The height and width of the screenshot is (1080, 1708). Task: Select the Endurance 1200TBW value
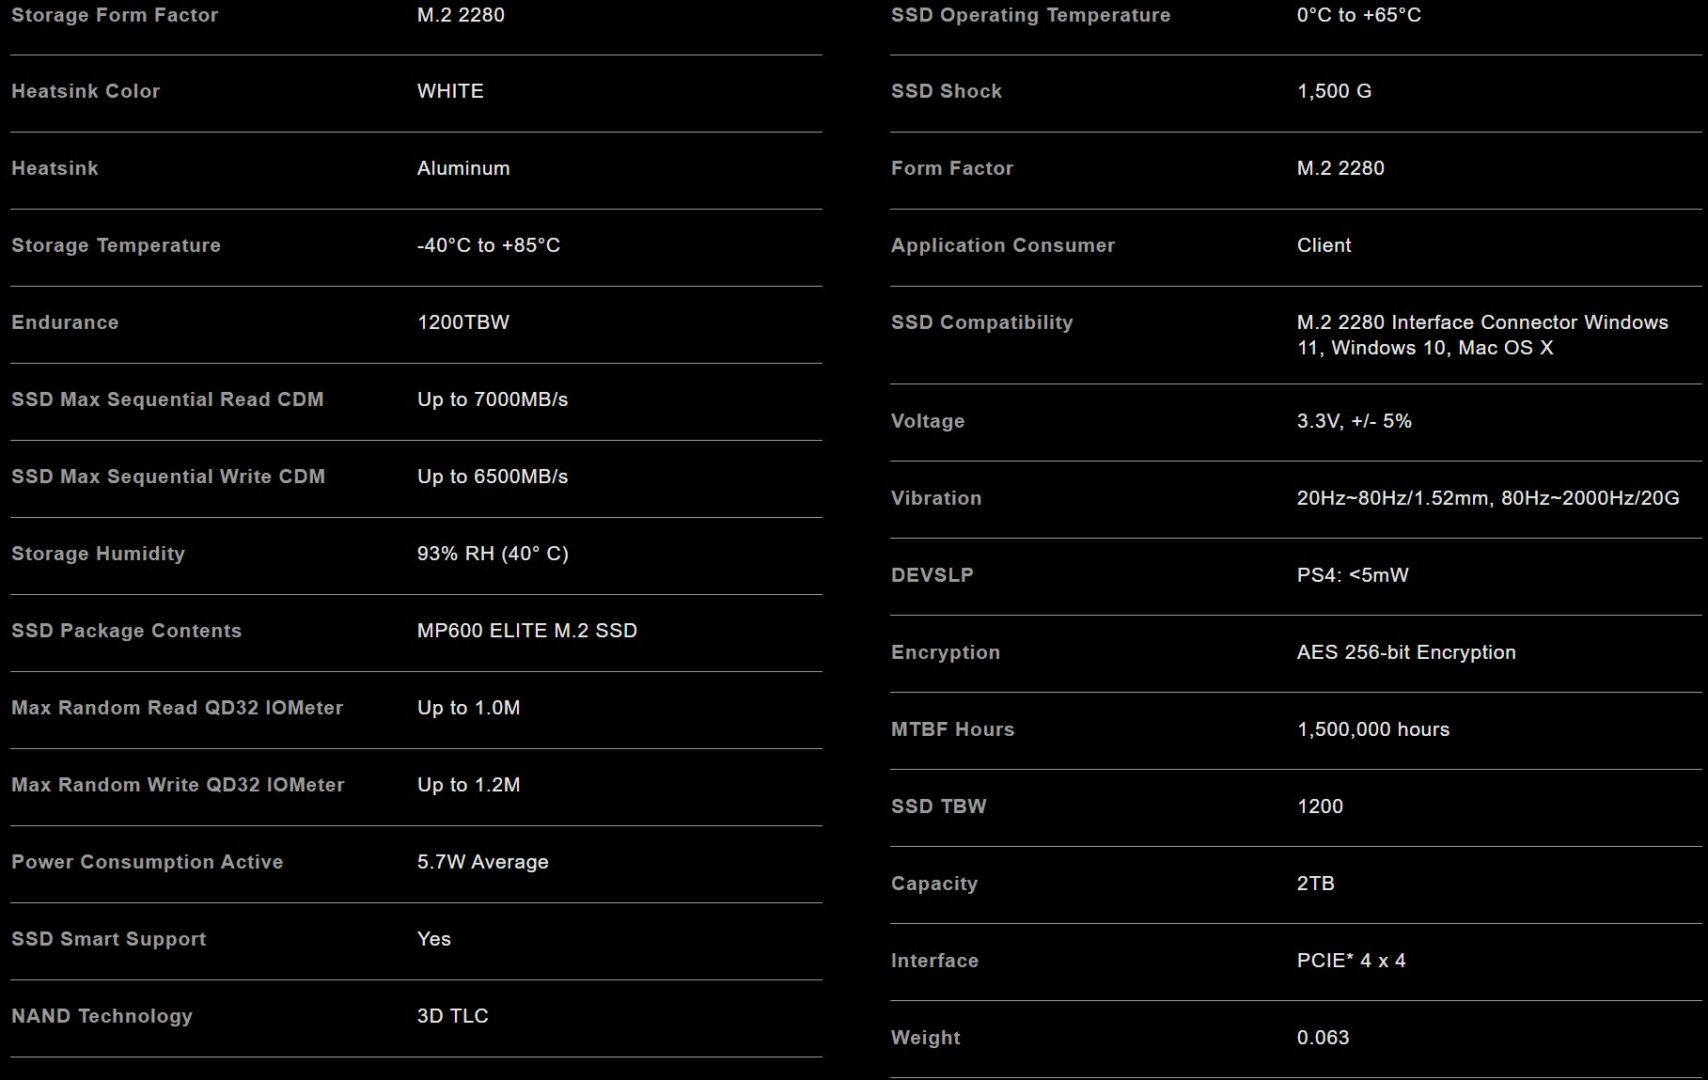click(463, 322)
